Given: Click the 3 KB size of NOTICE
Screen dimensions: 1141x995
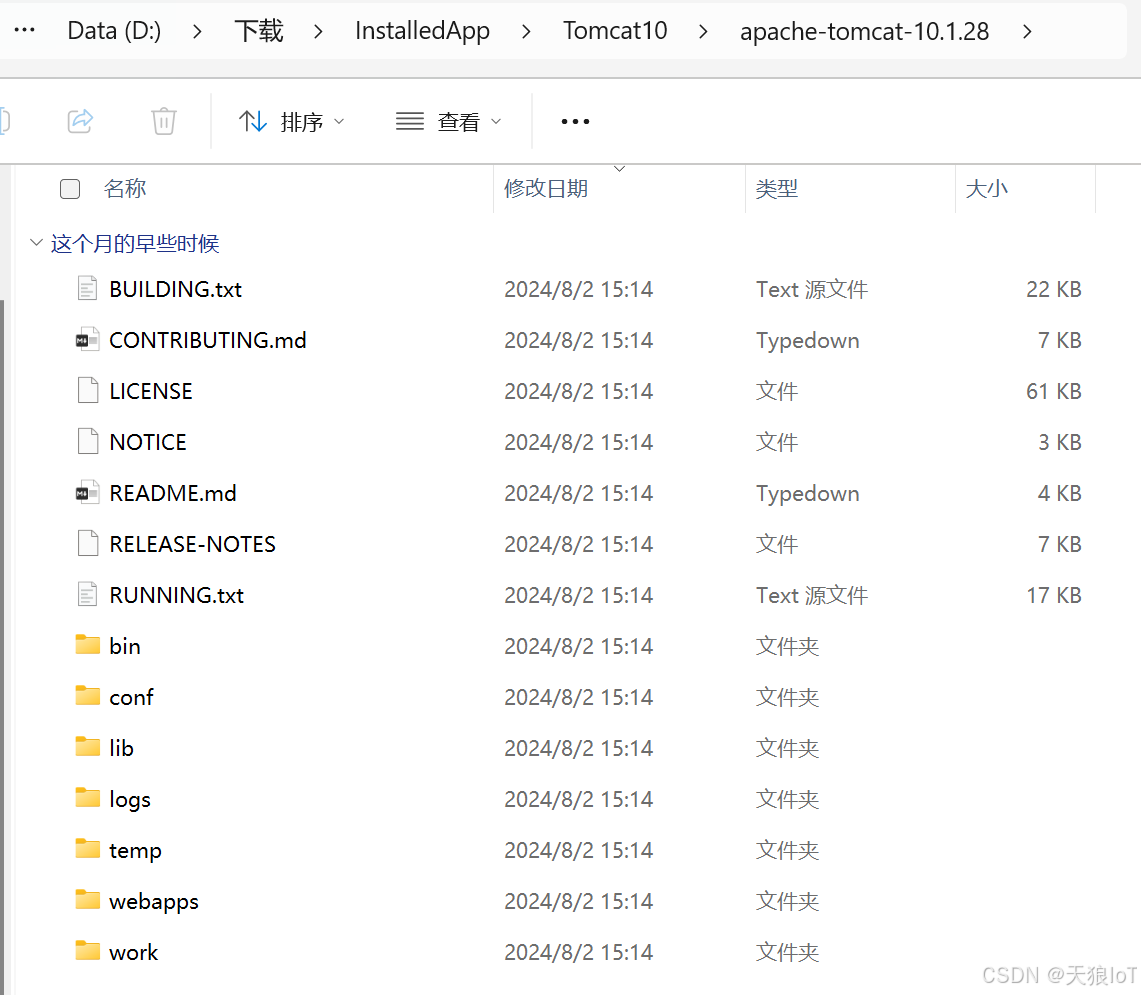Looking at the screenshot, I should click(x=1060, y=442).
